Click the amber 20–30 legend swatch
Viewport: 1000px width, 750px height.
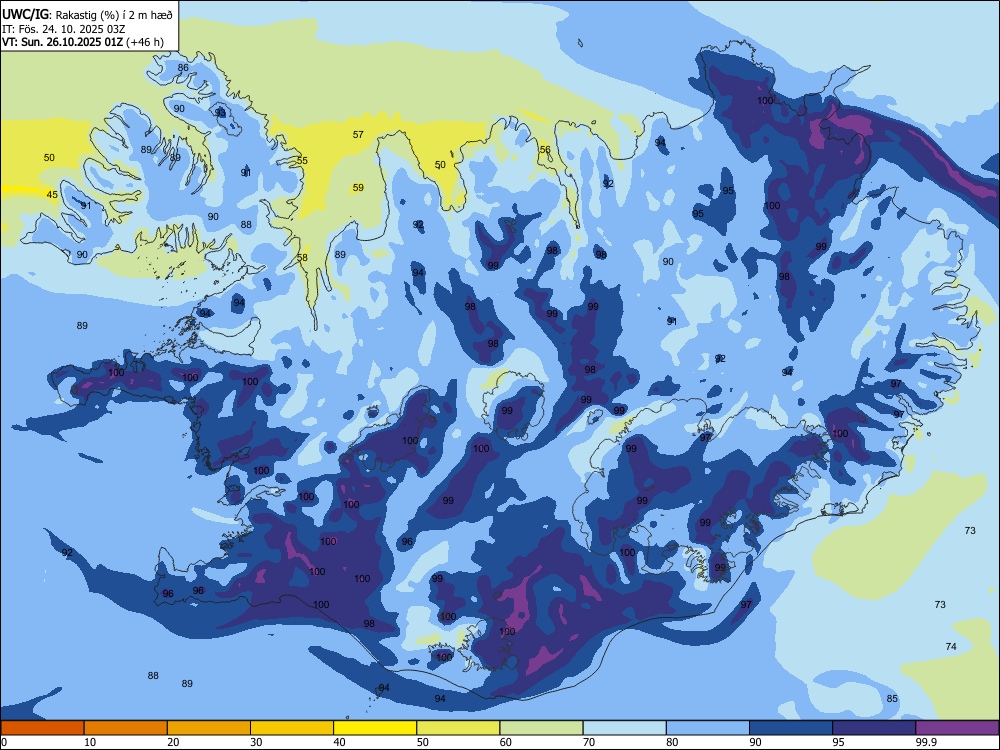coord(209,728)
